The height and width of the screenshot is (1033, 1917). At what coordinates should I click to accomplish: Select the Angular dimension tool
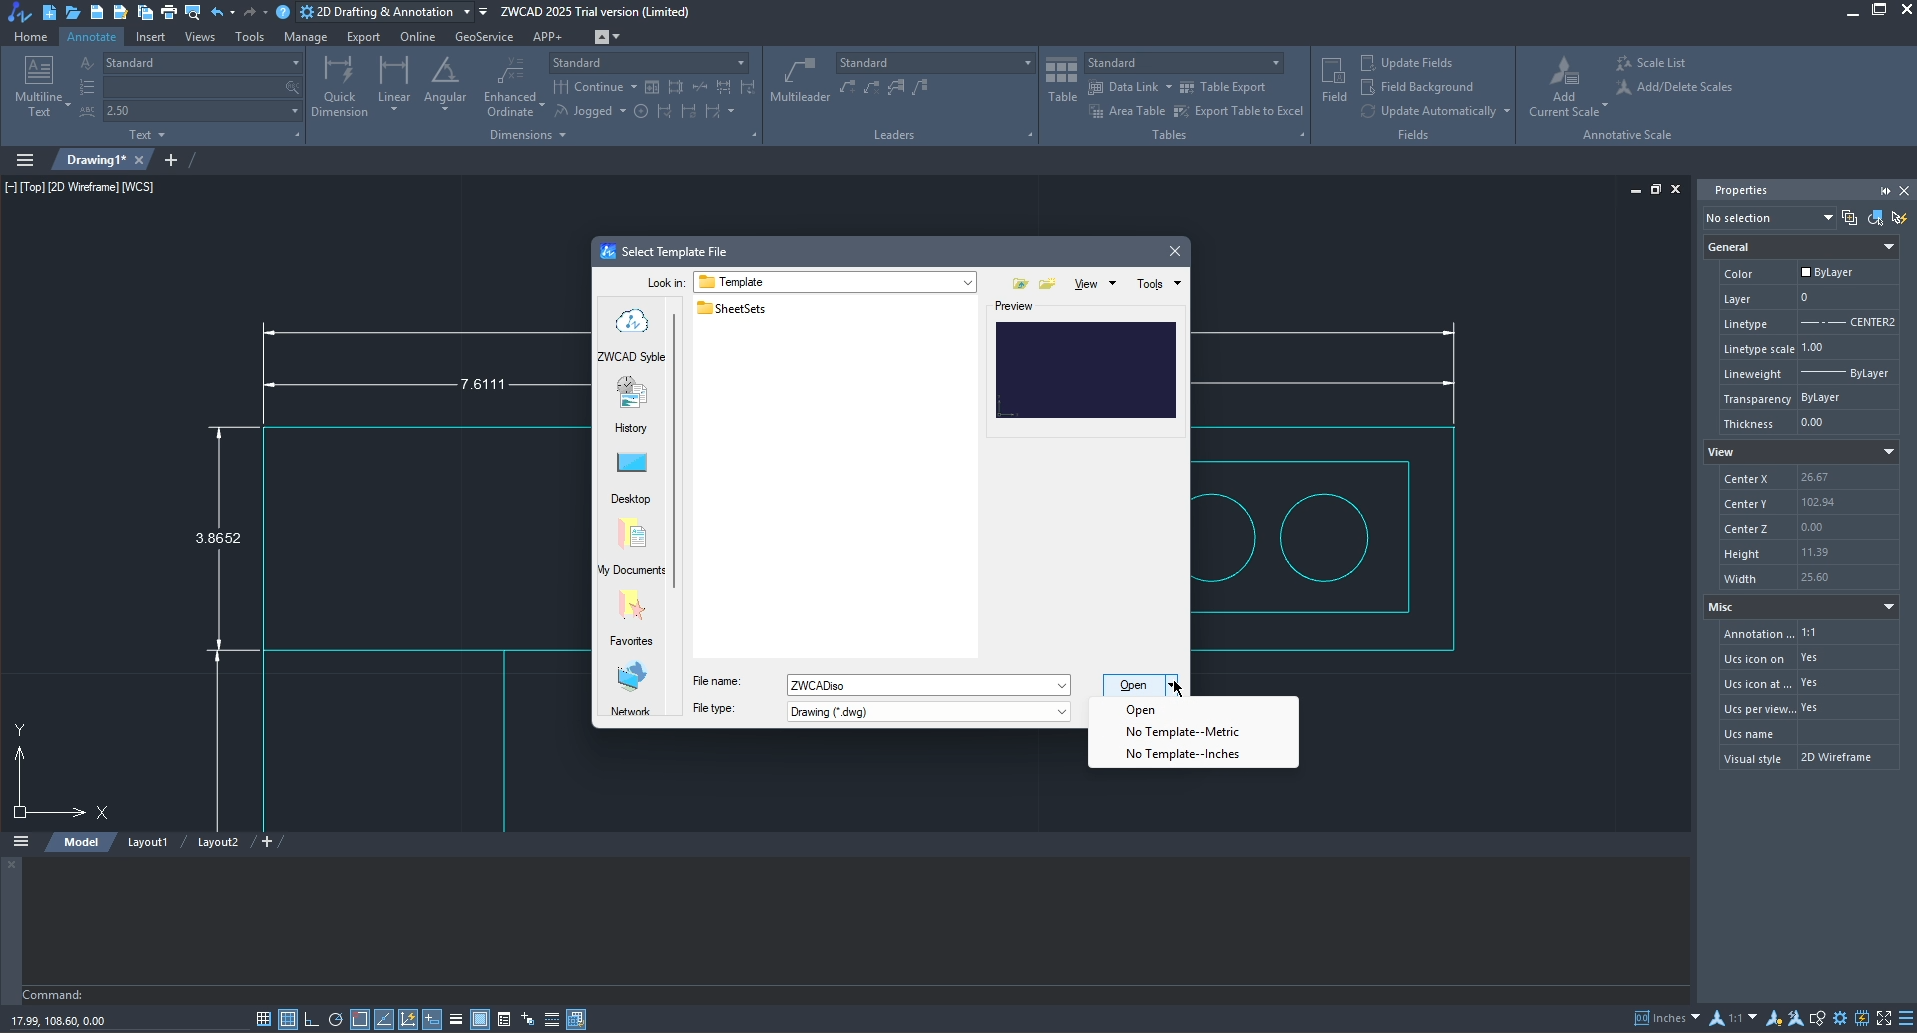coord(445,85)
